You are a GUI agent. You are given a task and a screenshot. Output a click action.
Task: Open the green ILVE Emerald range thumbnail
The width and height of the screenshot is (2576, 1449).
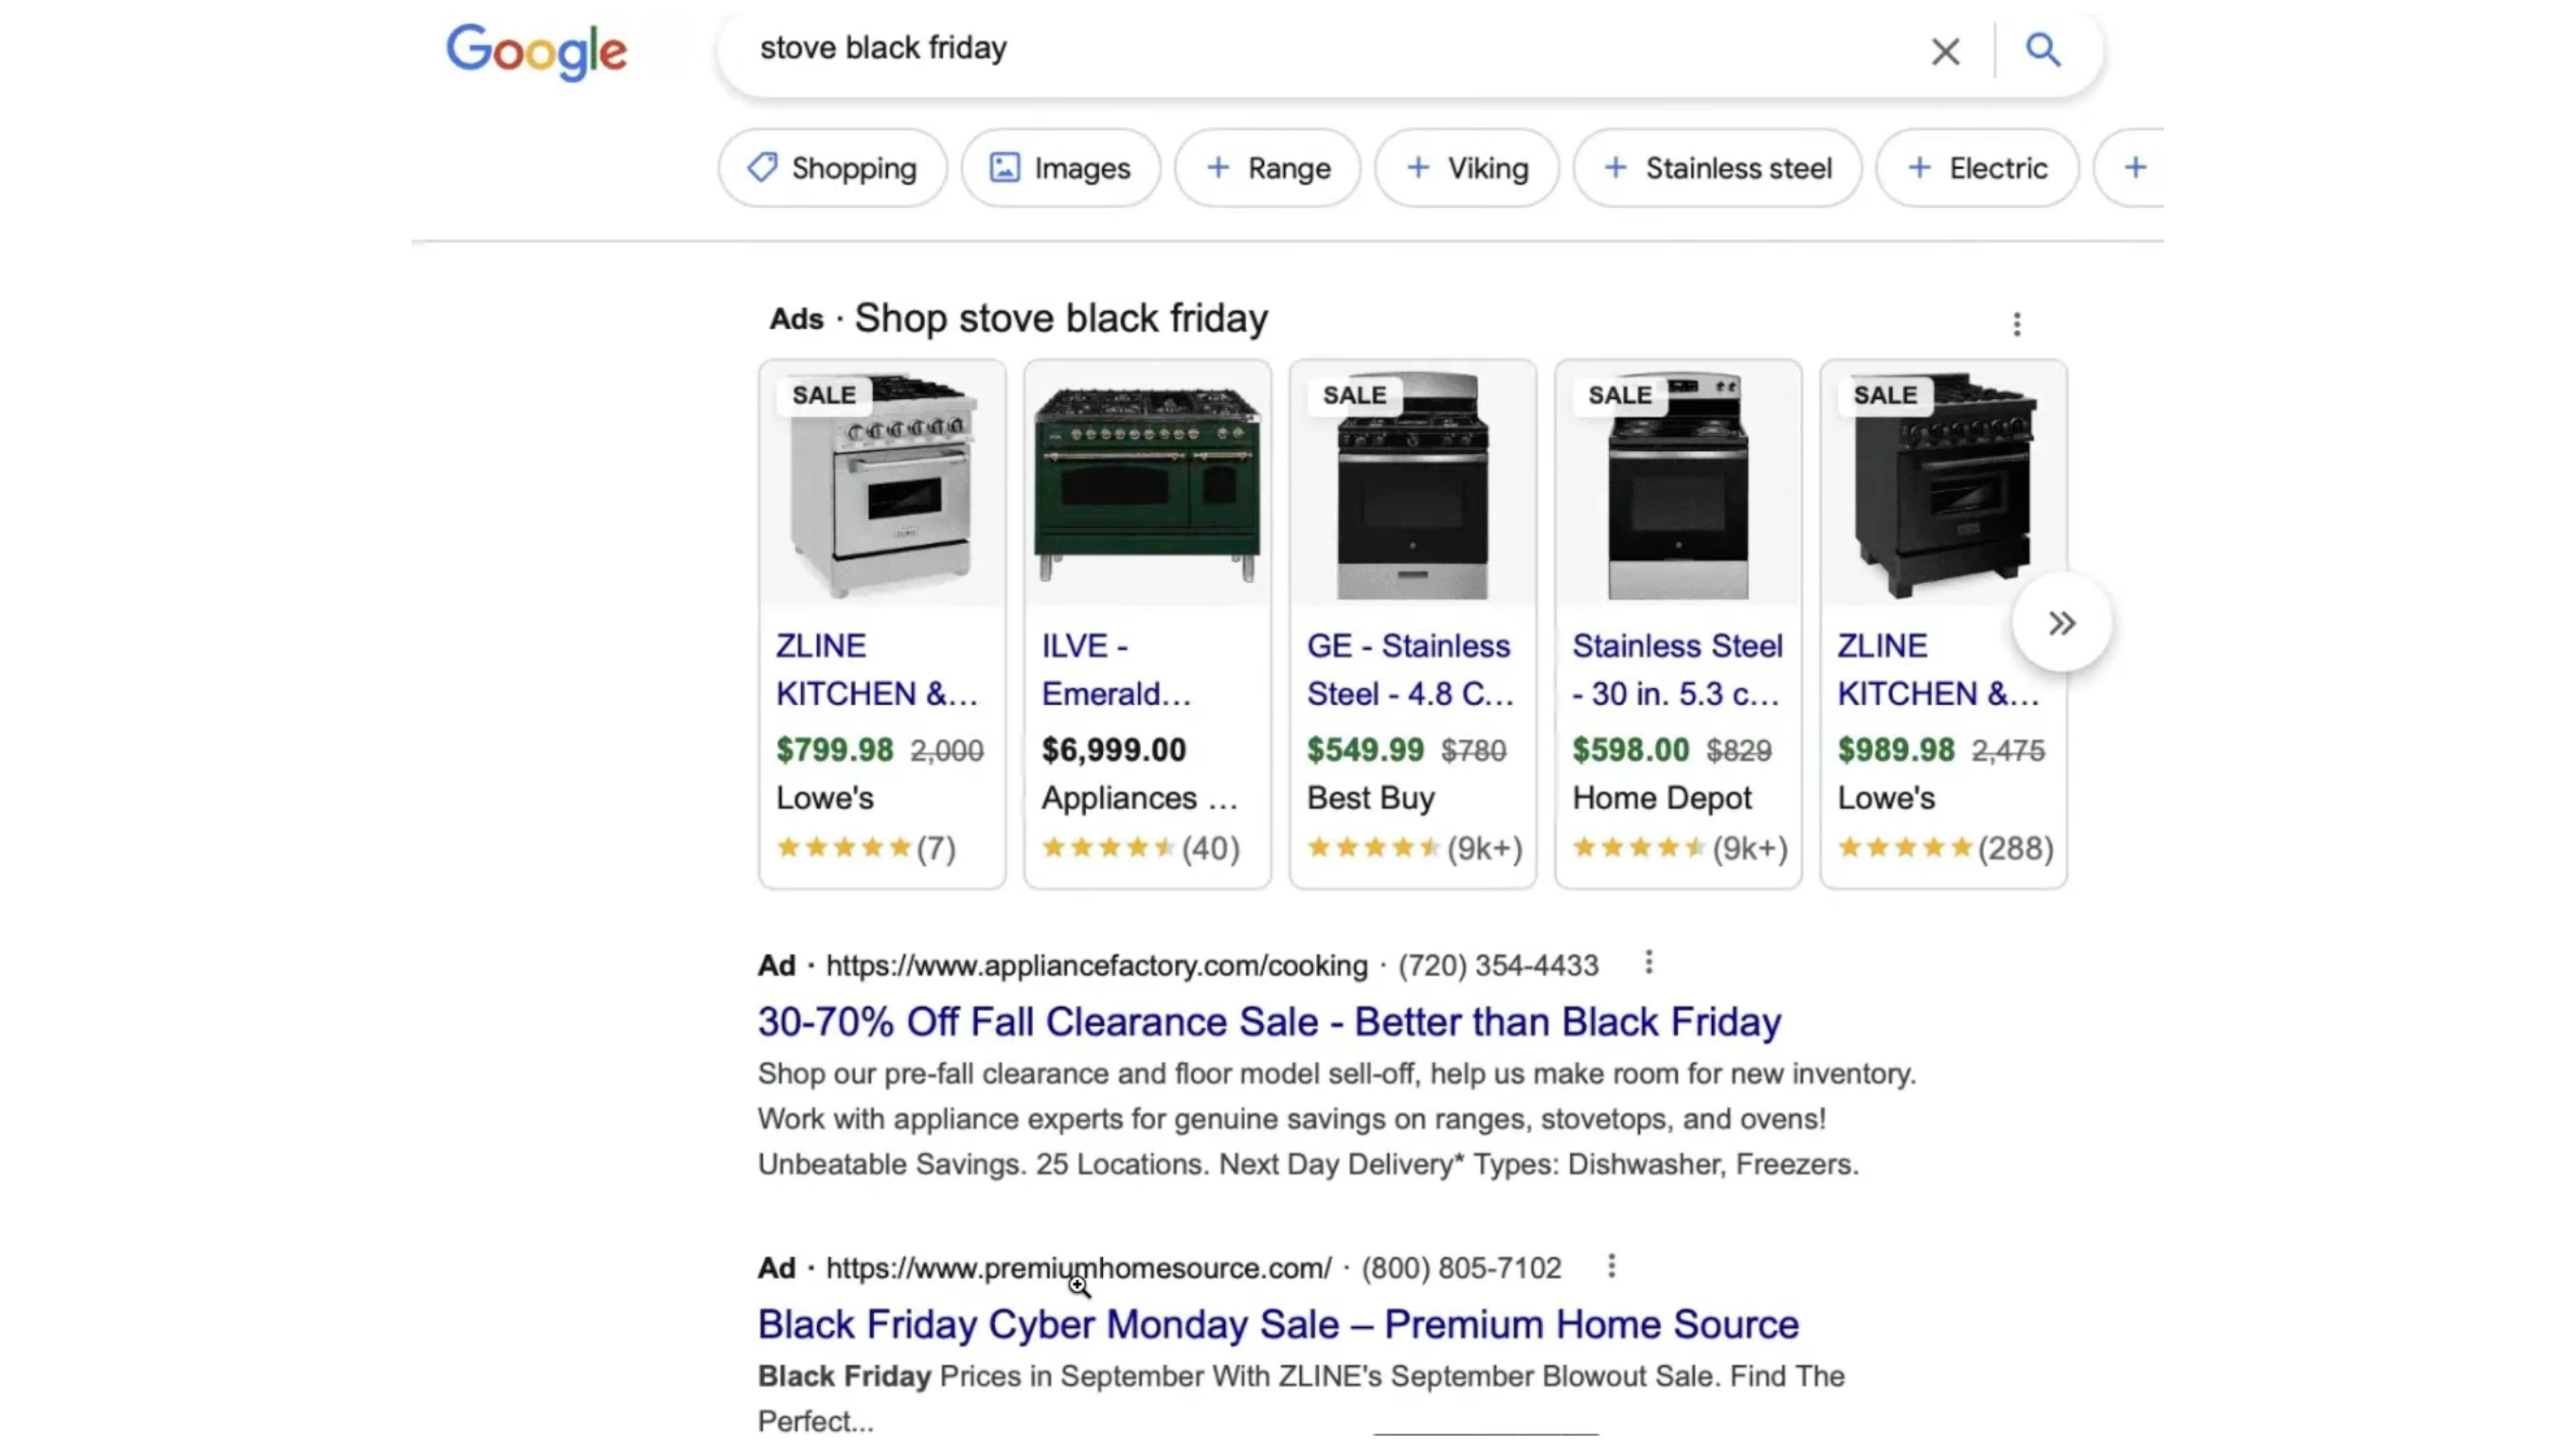click(x=1147, y=485)
